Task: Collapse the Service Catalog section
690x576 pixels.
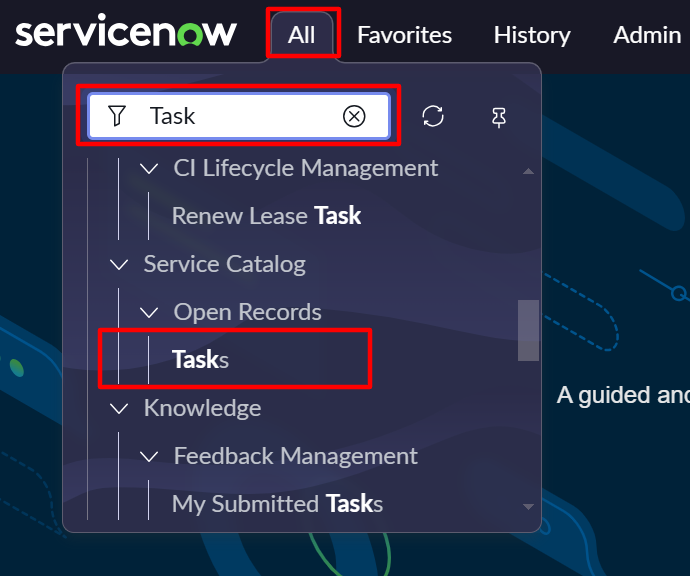Action: (x=119, y=264)
